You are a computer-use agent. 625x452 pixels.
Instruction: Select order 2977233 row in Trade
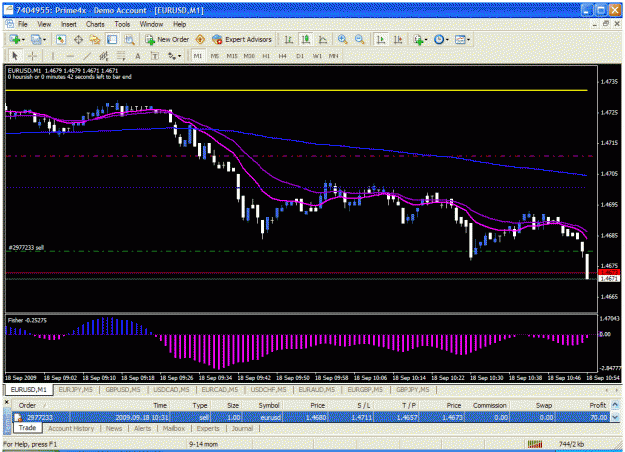311,417
